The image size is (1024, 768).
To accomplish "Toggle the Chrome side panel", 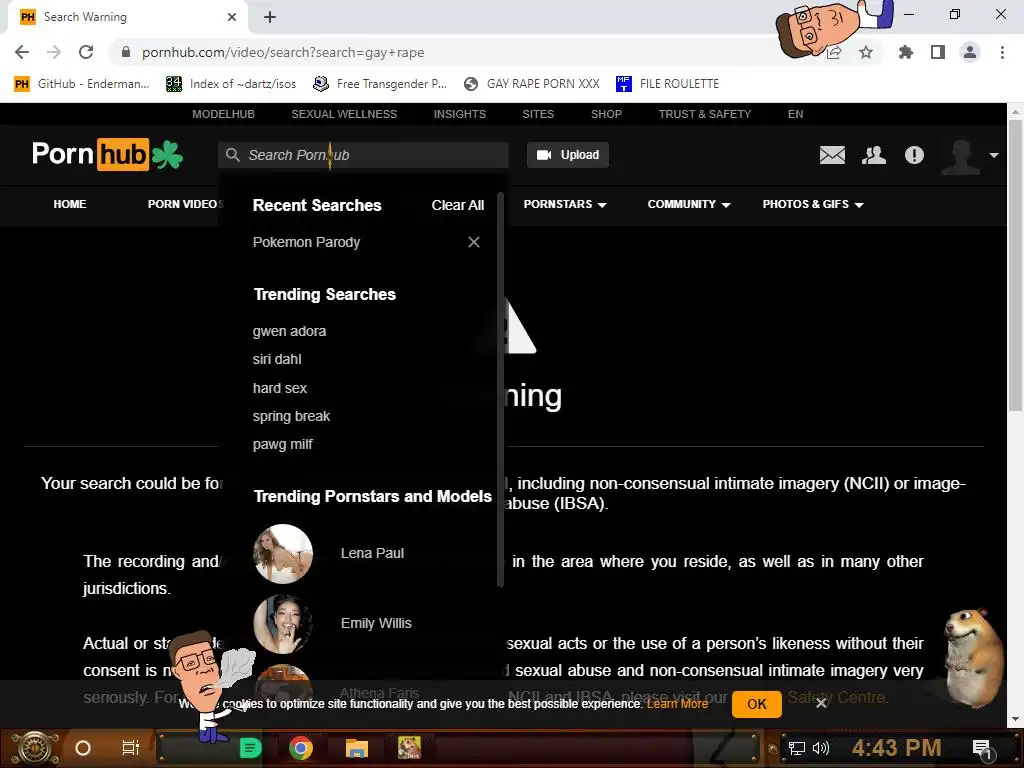I will pos(938,52).
